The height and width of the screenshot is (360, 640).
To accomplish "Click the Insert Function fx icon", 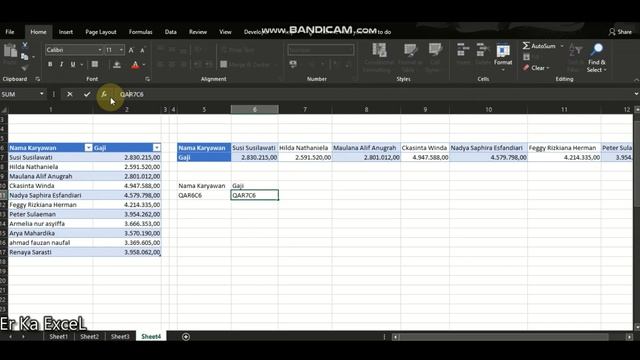I will [104, 94].
